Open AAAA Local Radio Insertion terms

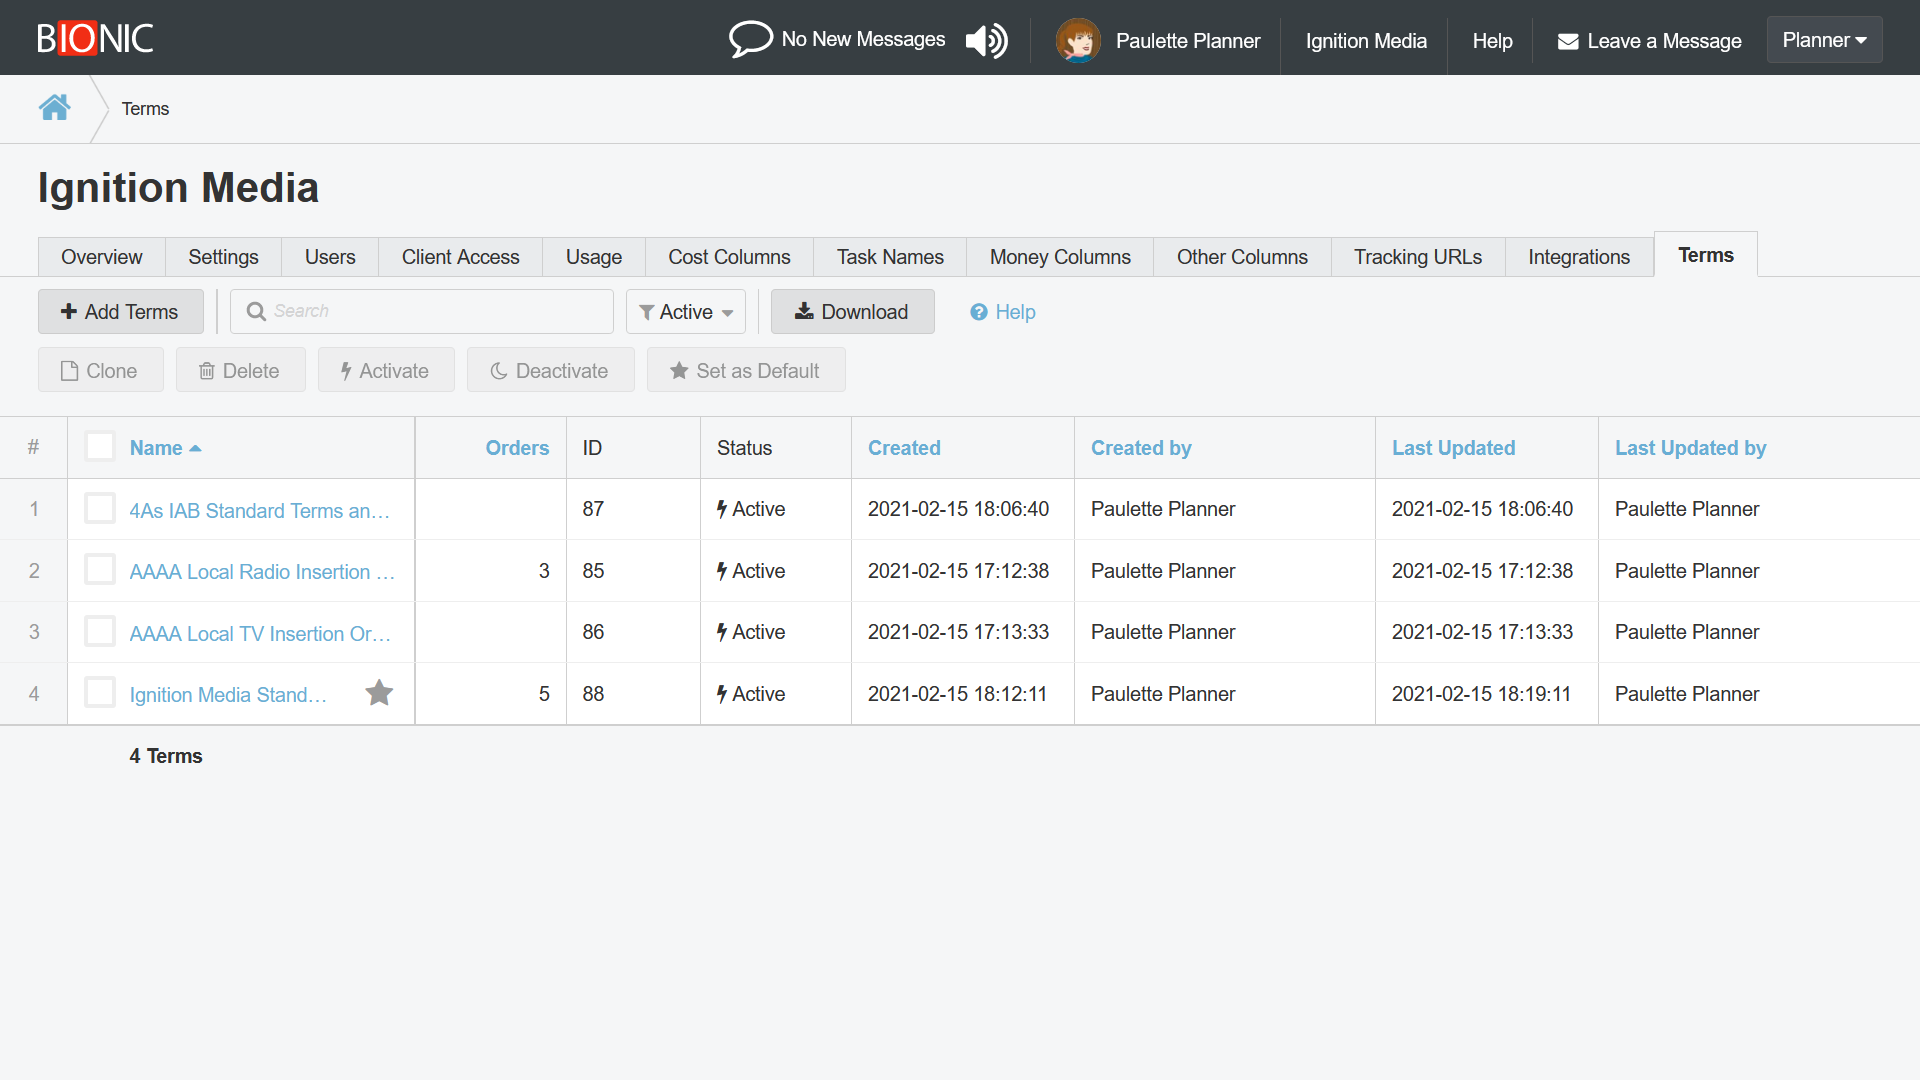[263, 571]
